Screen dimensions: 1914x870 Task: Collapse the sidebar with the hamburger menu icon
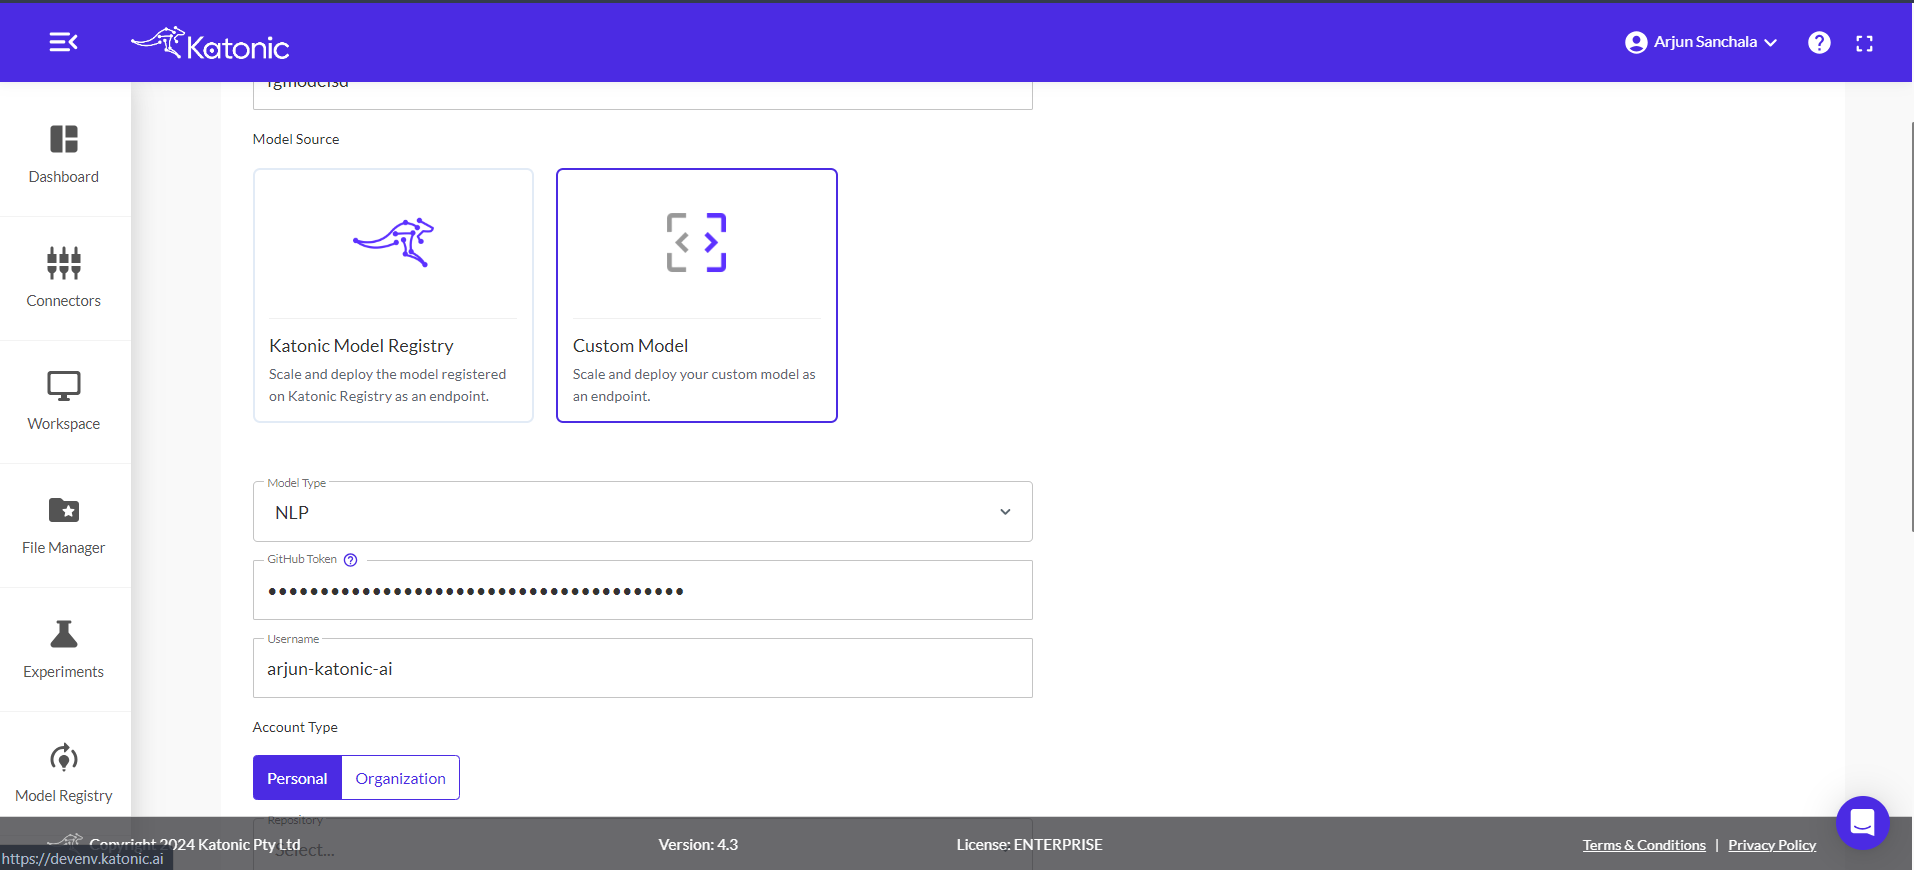coord(63,42)
